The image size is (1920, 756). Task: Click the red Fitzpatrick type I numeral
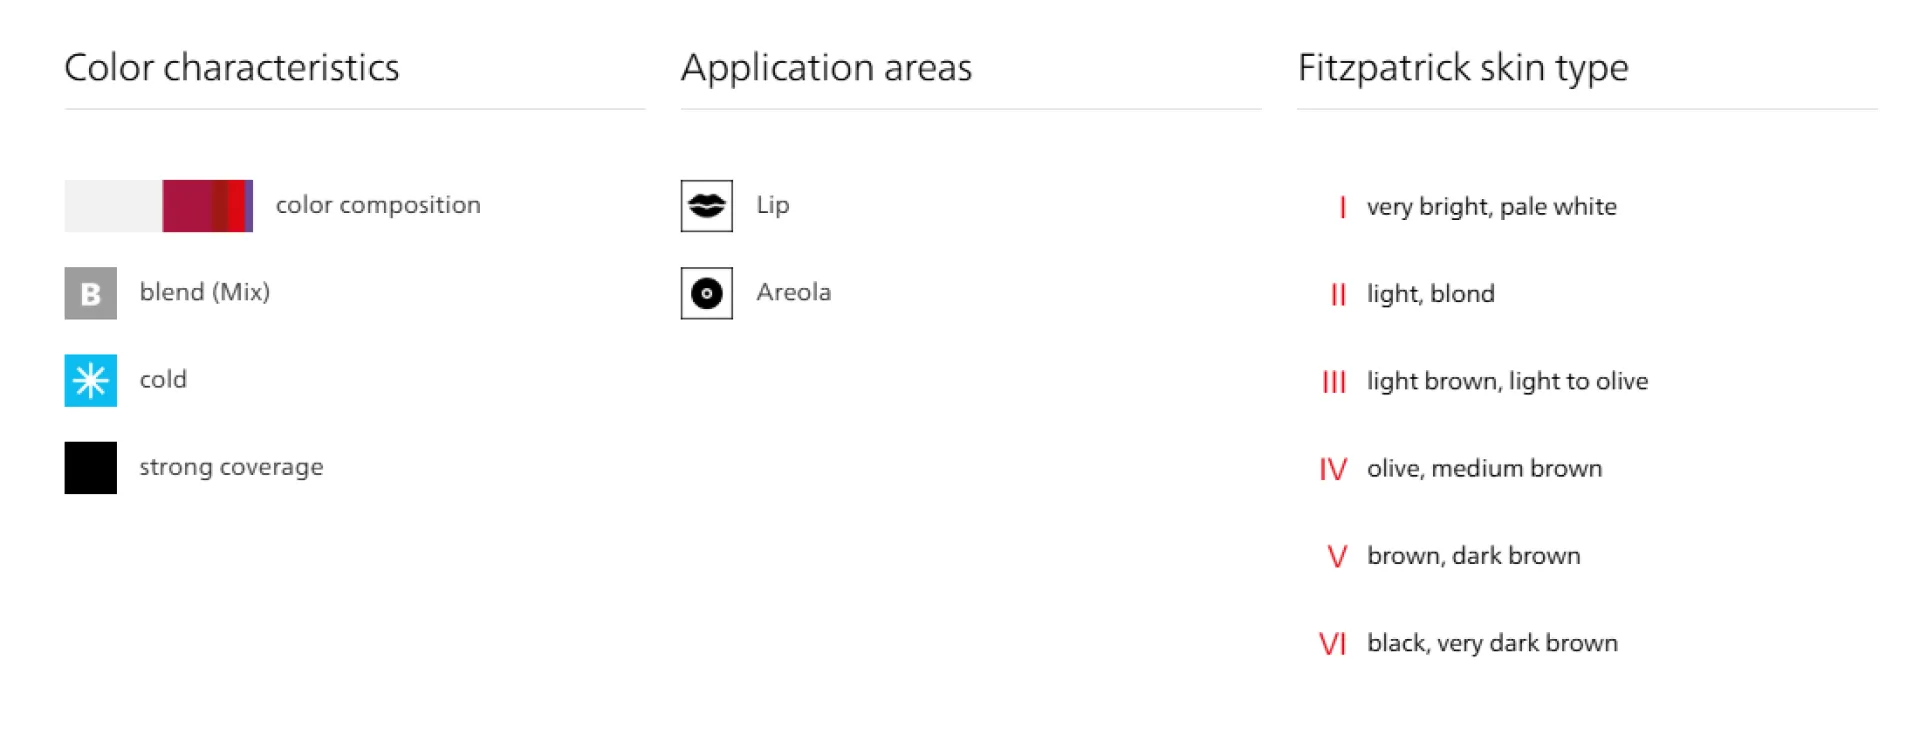pyautogui.click(x=1342, y=207)
